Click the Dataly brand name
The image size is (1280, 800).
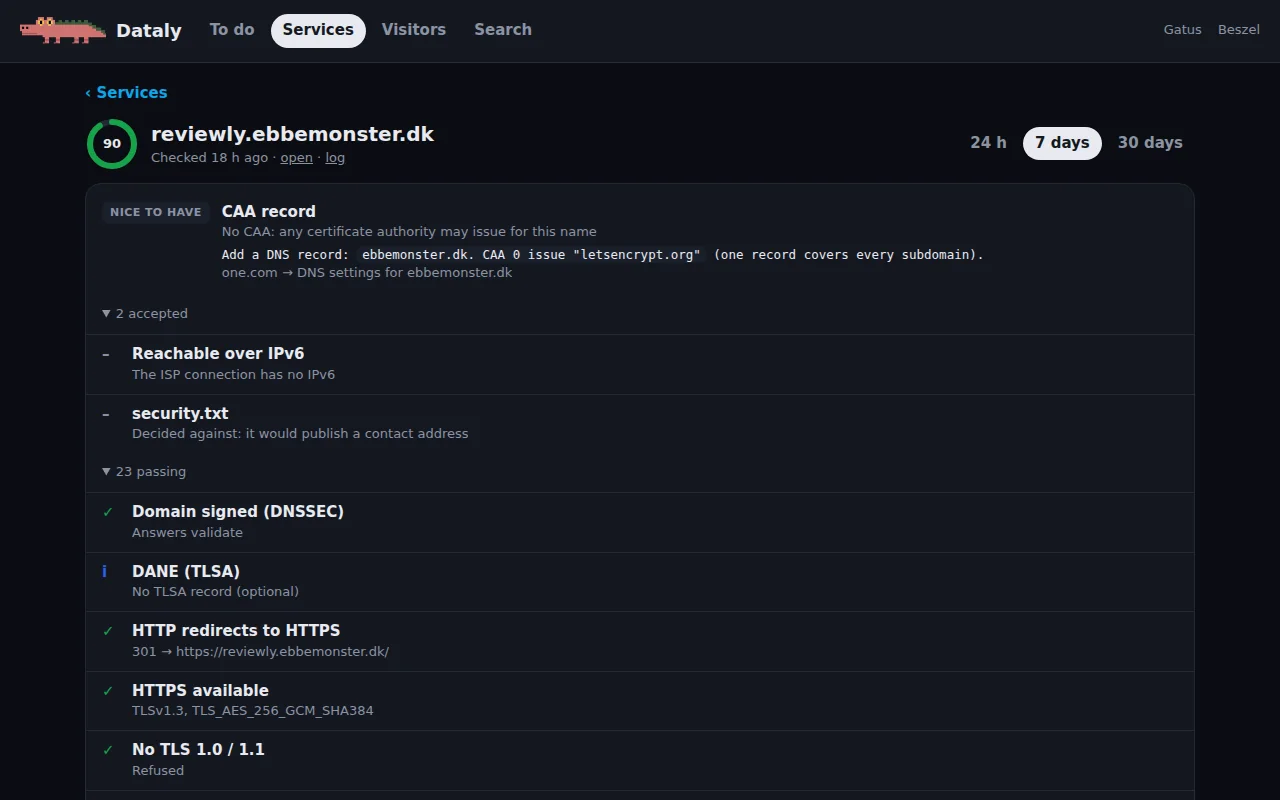149,31
